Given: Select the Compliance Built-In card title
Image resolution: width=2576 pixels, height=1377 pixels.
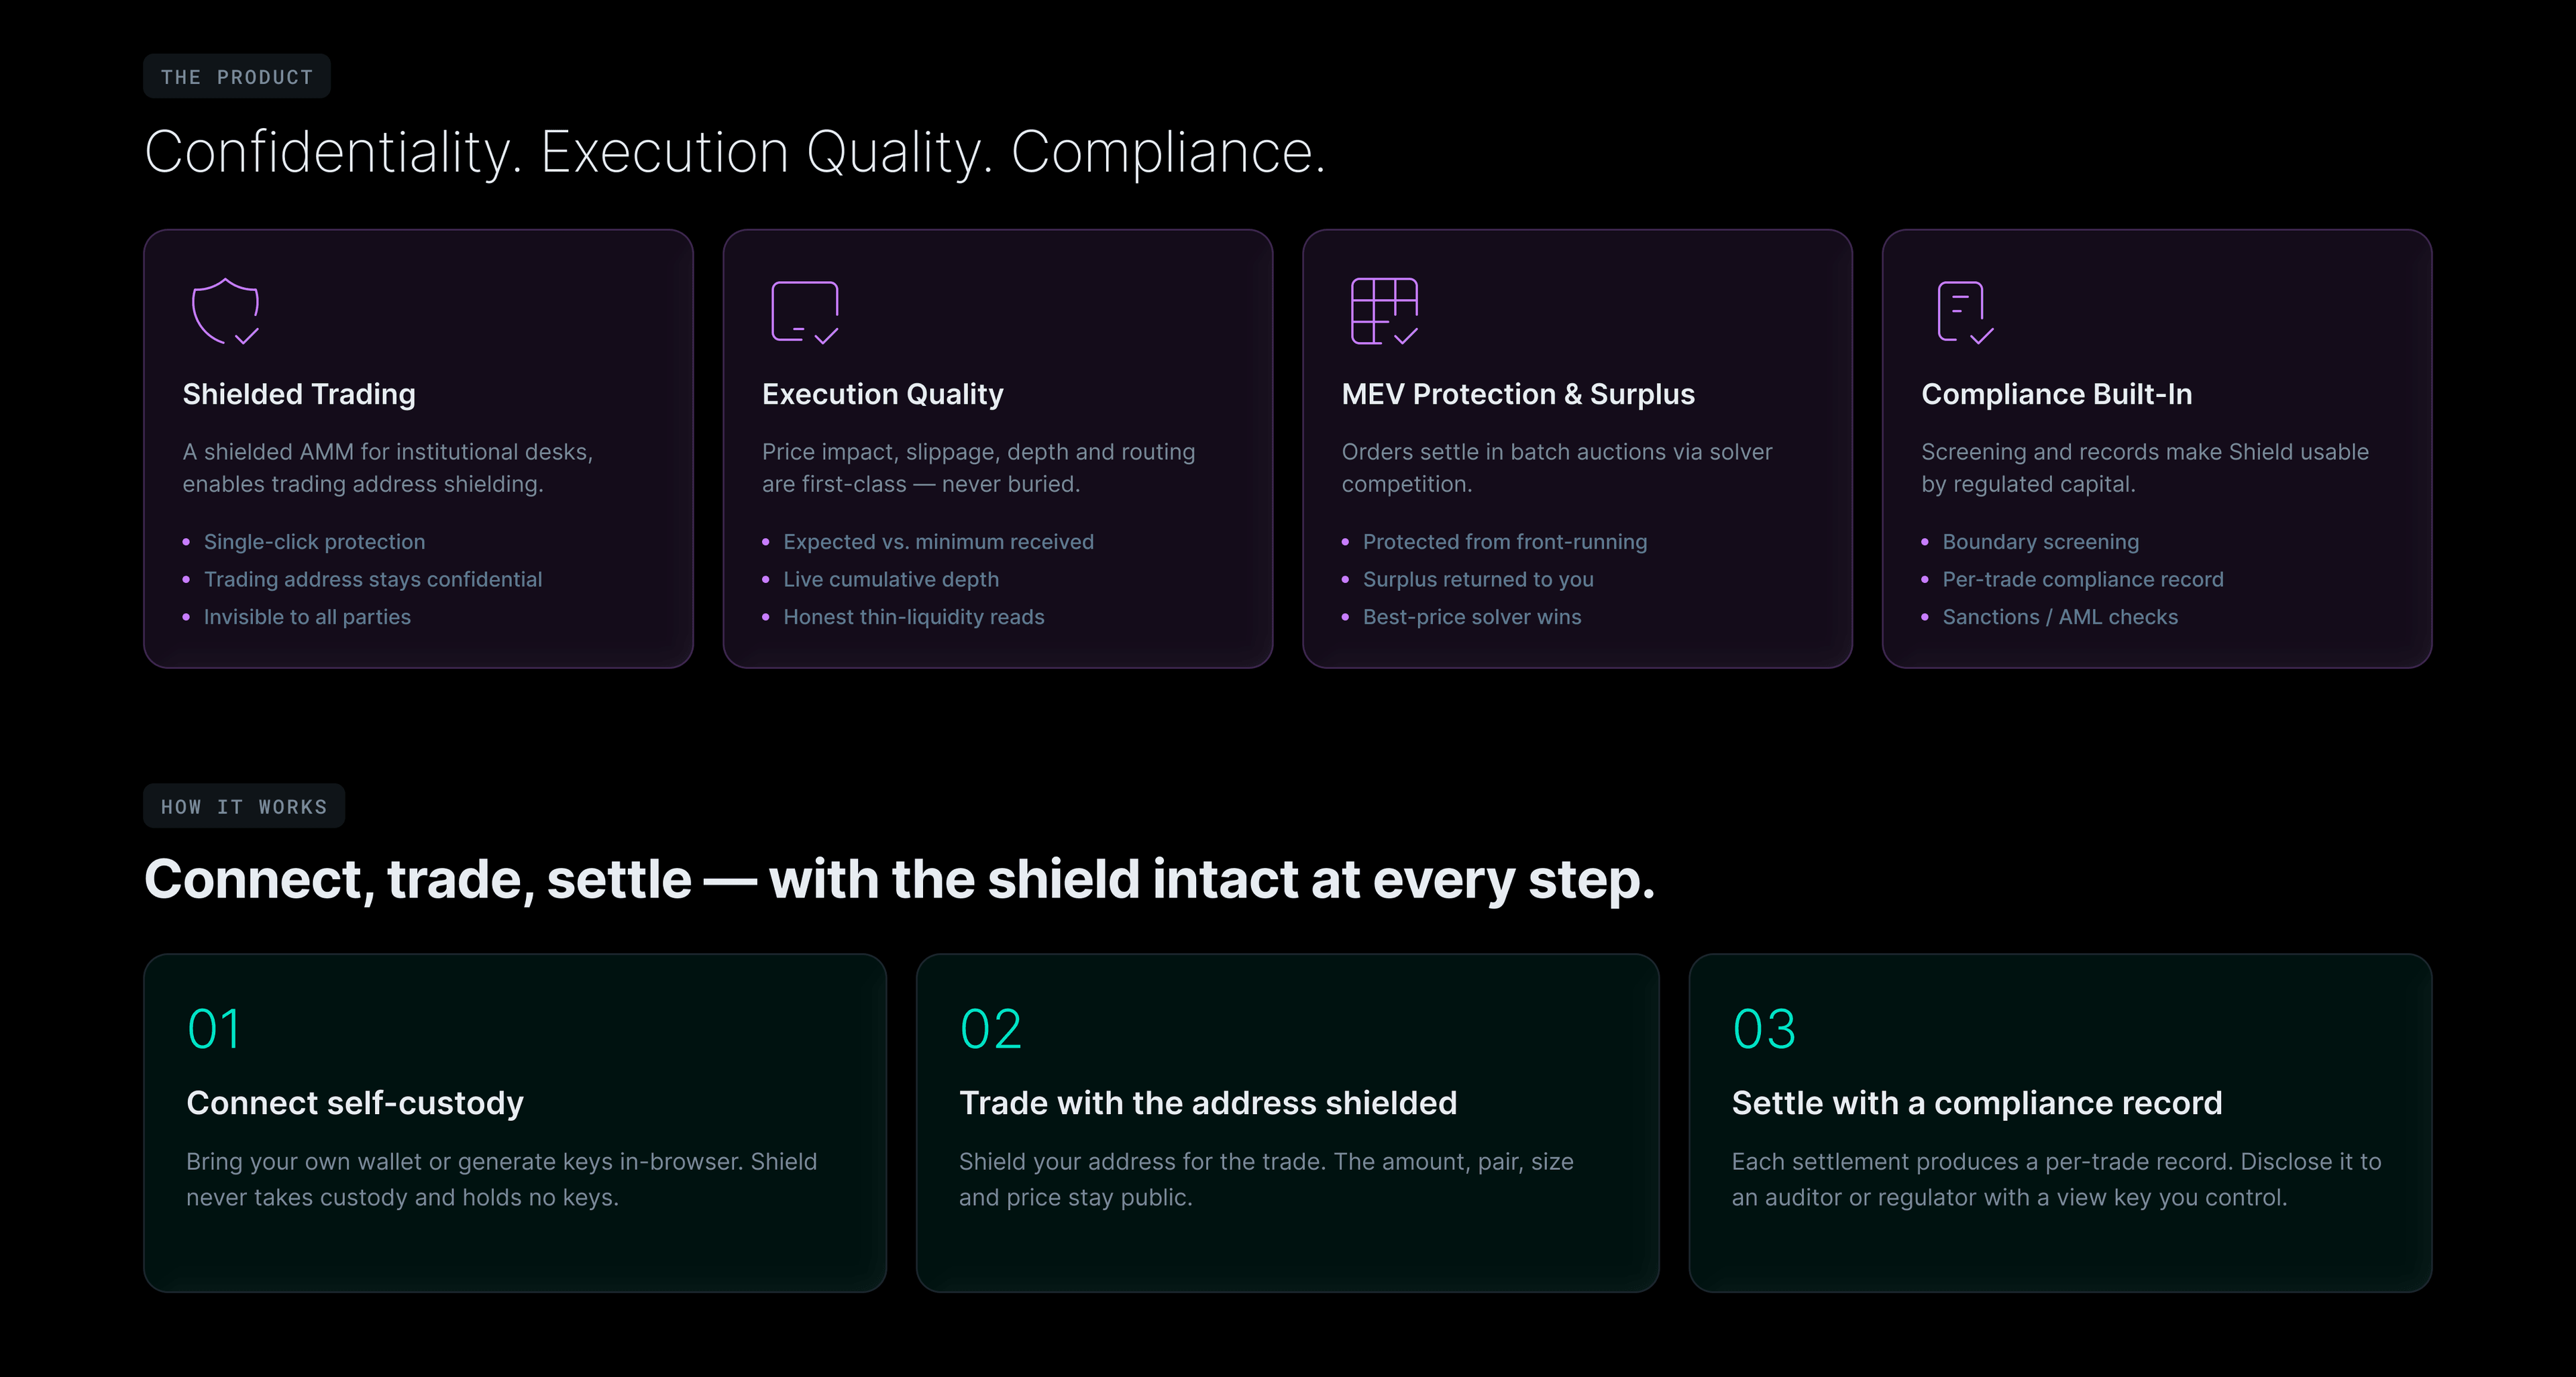Looking at the screenshot, I should (x=2057, y=394).
